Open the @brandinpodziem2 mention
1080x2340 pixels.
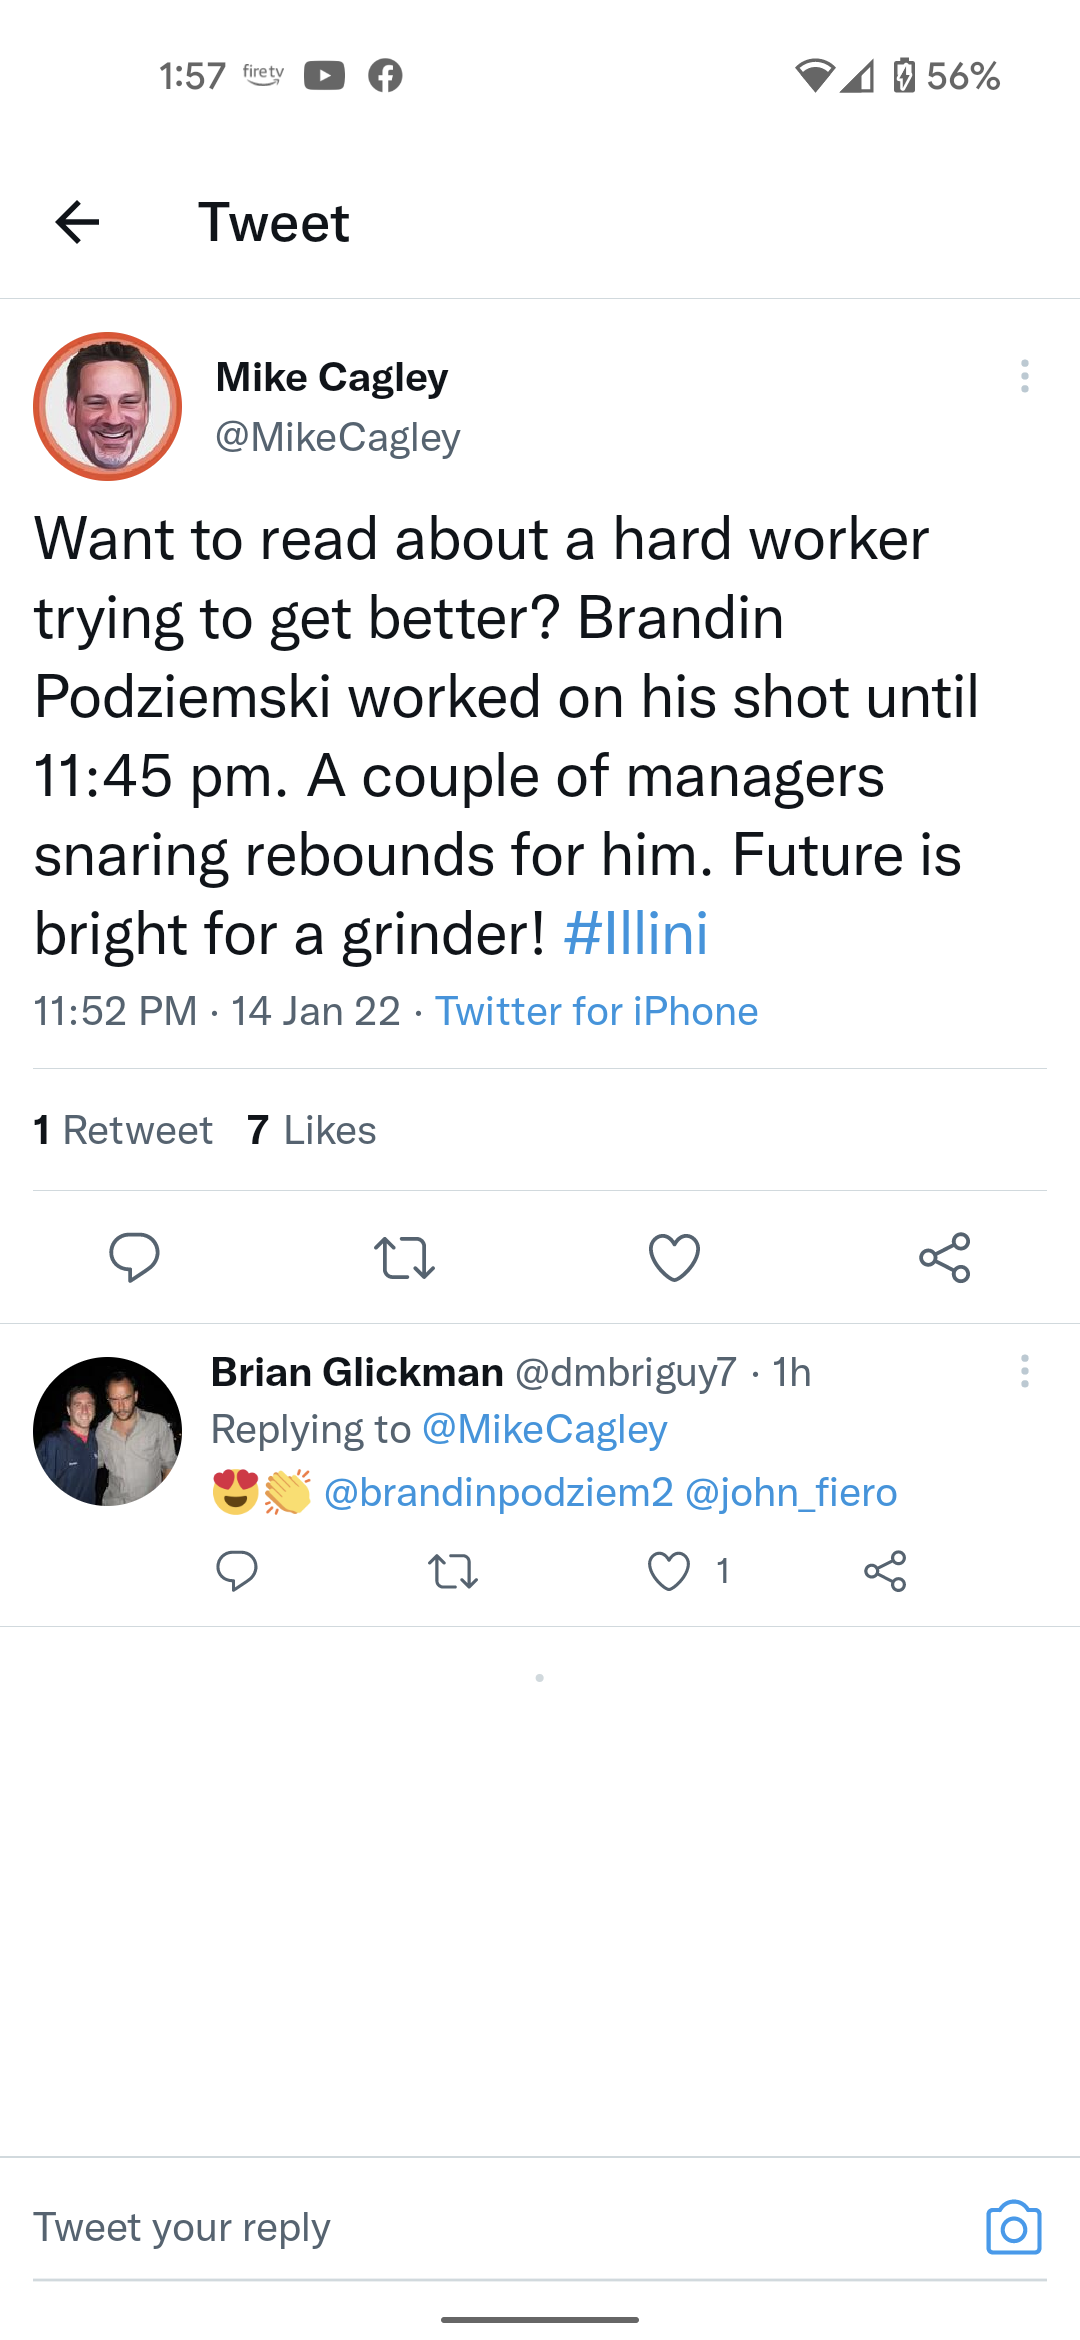[x=498, y=1492]
